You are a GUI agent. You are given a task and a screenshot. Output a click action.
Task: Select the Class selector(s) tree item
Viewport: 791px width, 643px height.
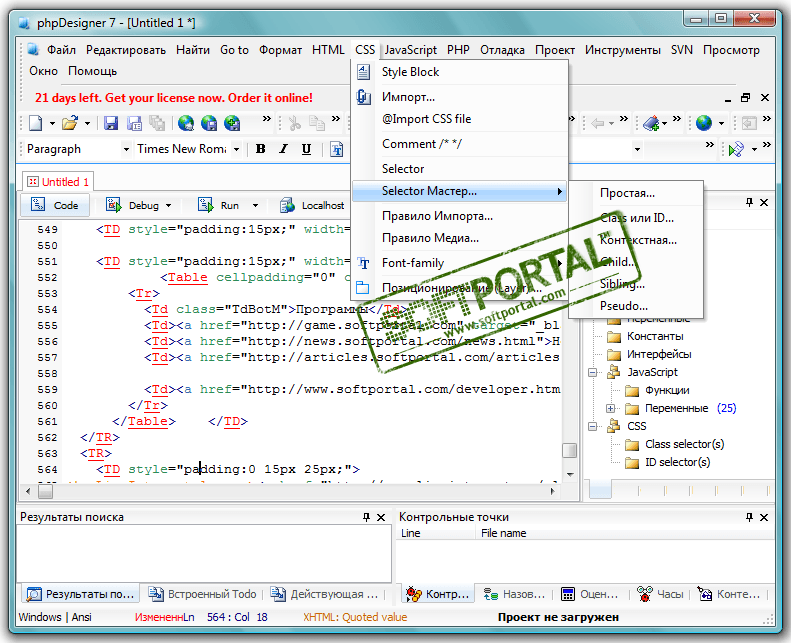point(685,444)
